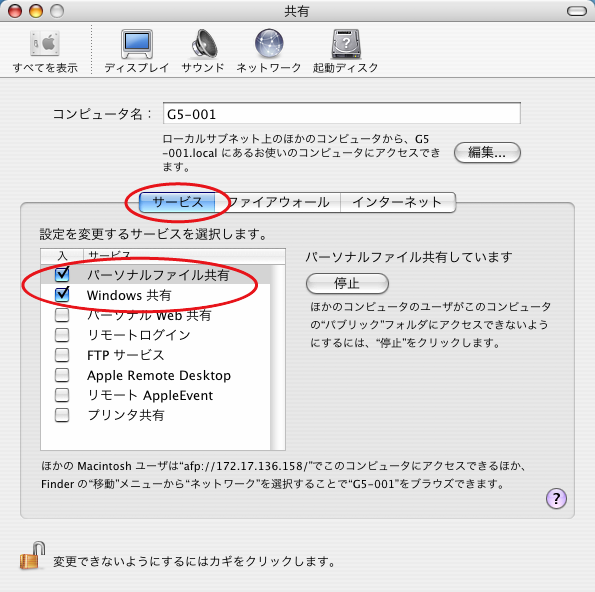Click the 停止 (Stop) button
595x592 pixels.
point(347,283)
